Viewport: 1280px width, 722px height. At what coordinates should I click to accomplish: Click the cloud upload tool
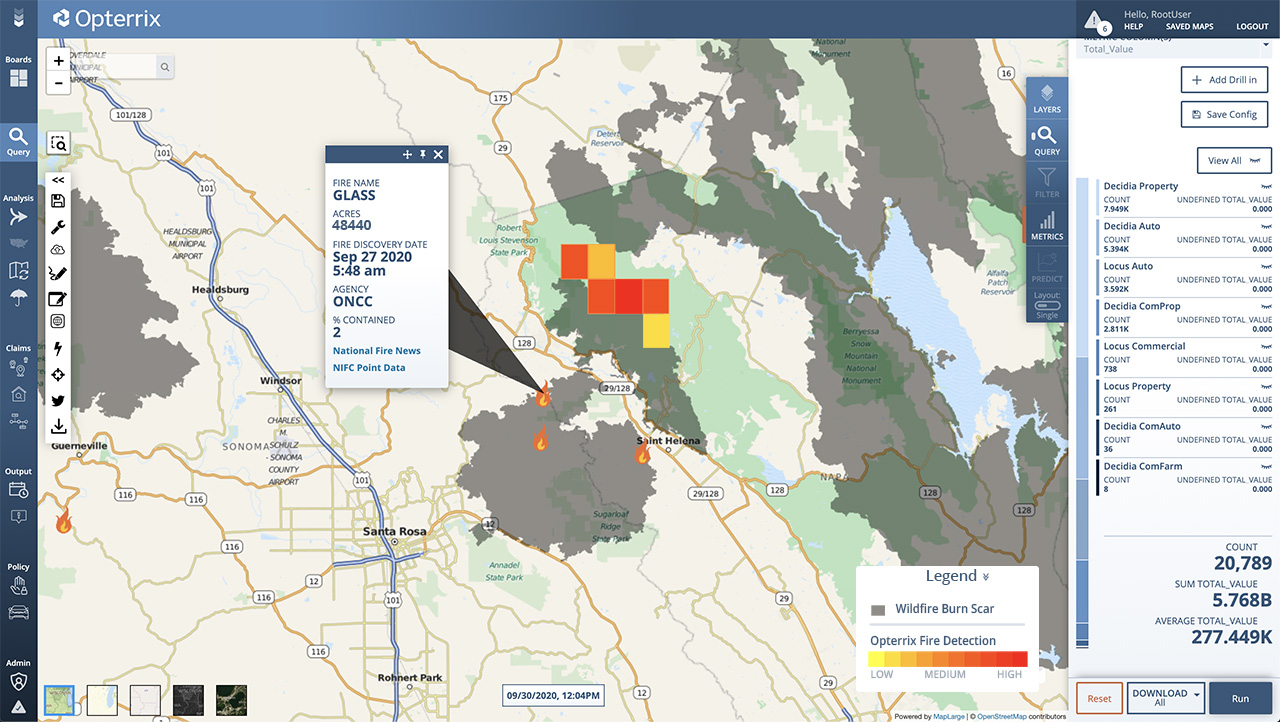point(58,249)
